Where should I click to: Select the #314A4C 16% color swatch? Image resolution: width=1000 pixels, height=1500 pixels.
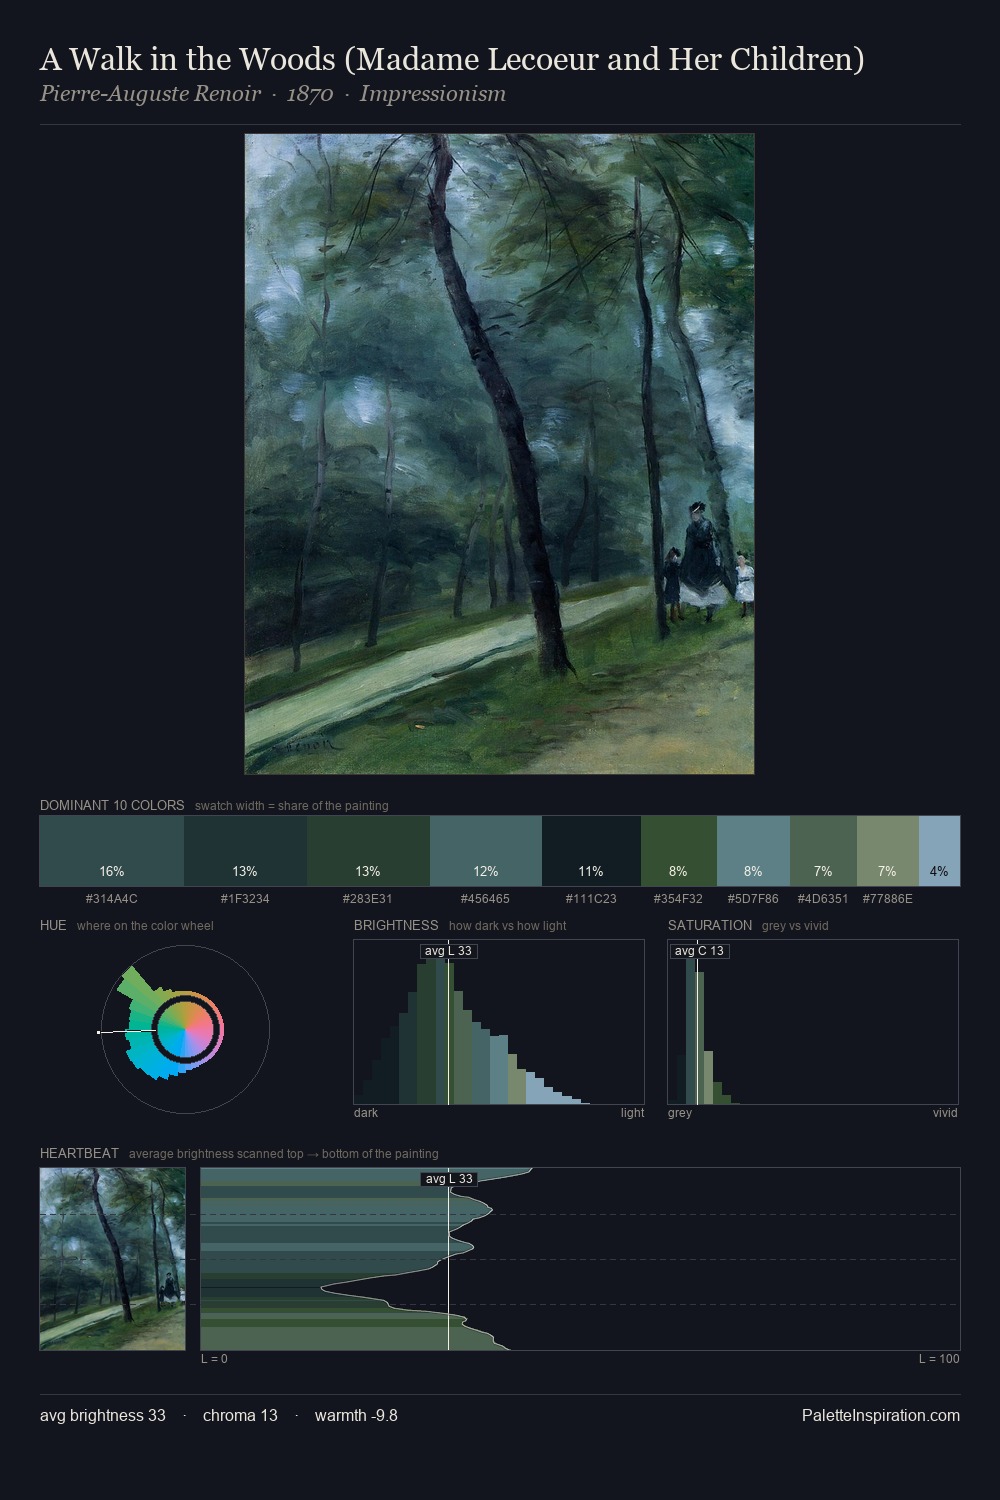tap(112, 851)
